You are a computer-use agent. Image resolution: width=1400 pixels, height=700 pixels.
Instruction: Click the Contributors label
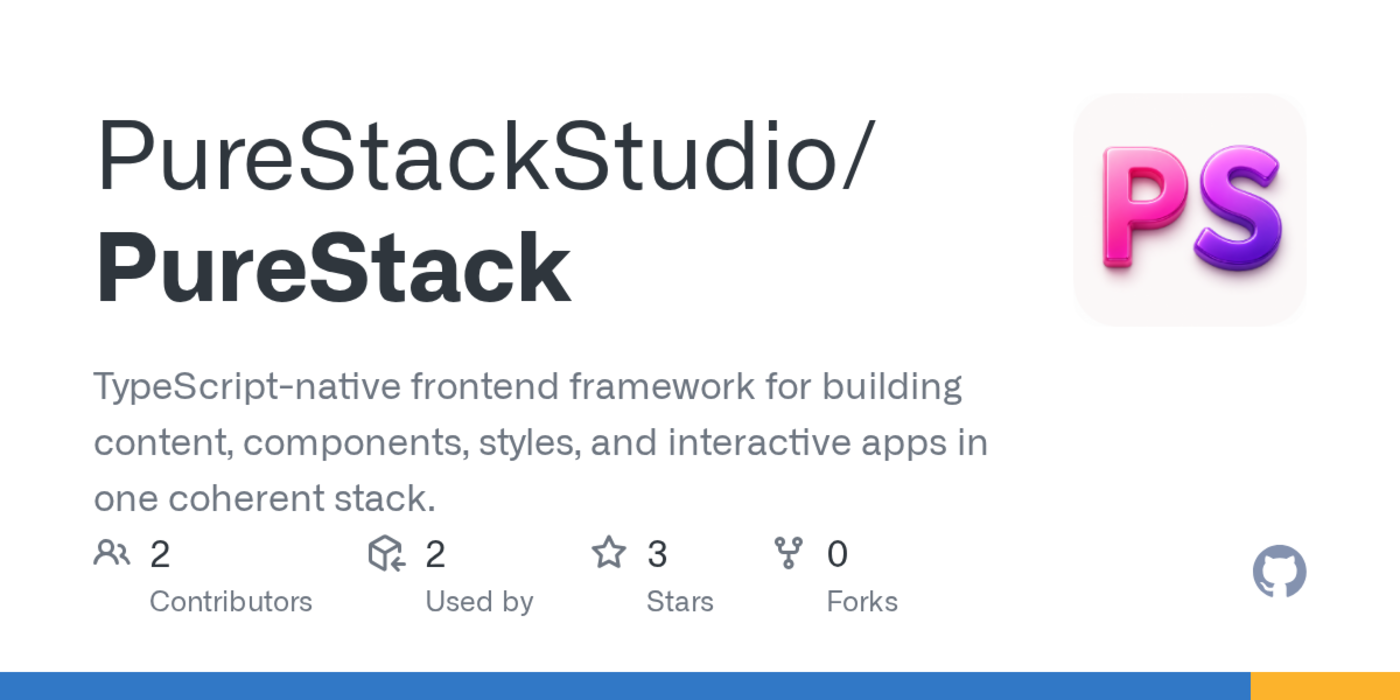[231, 602]
